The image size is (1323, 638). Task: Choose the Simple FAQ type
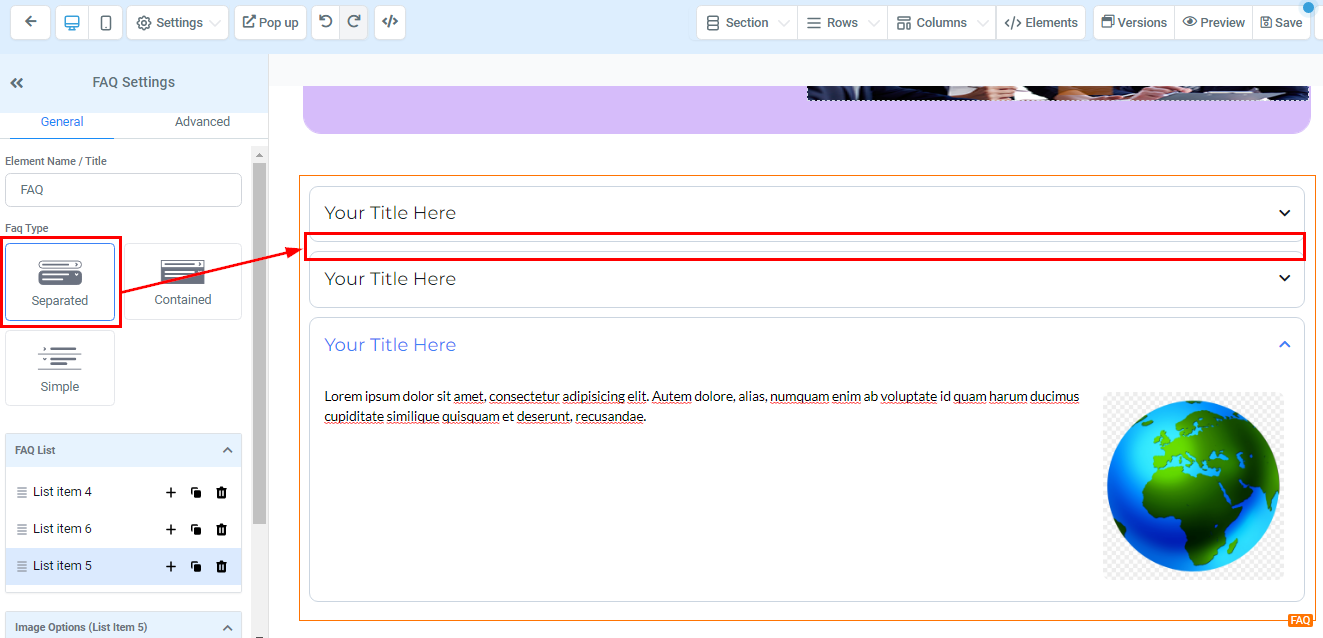tap(60, 369)
